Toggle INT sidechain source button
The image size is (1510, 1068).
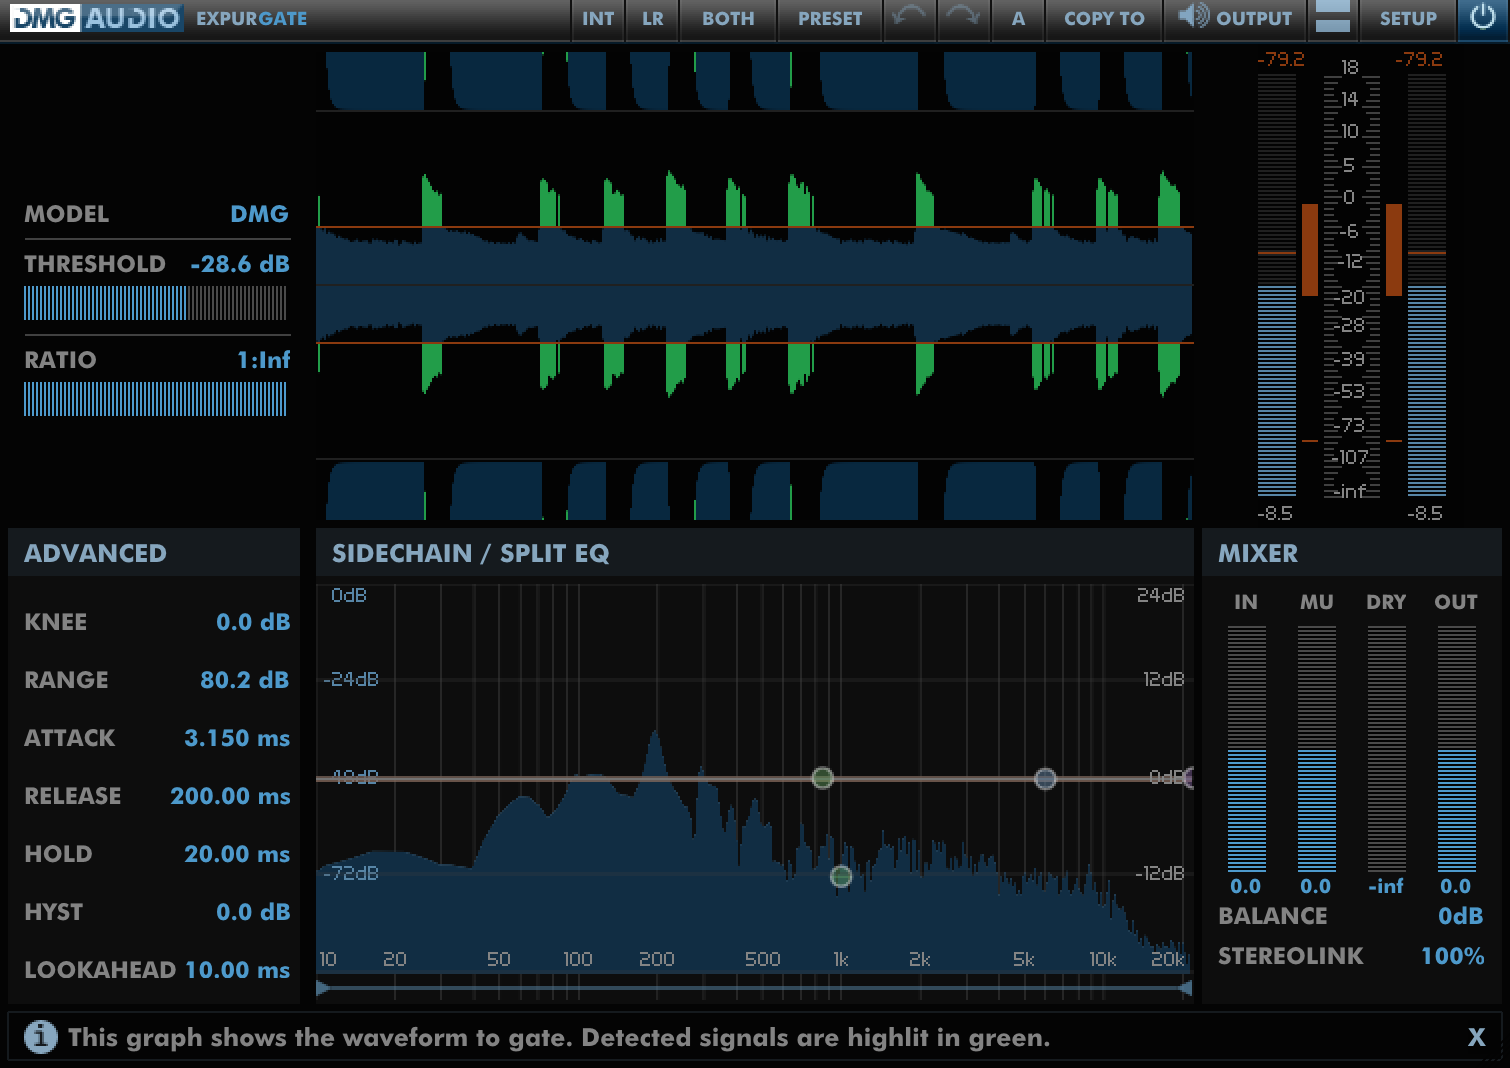(x=598, y=19)
